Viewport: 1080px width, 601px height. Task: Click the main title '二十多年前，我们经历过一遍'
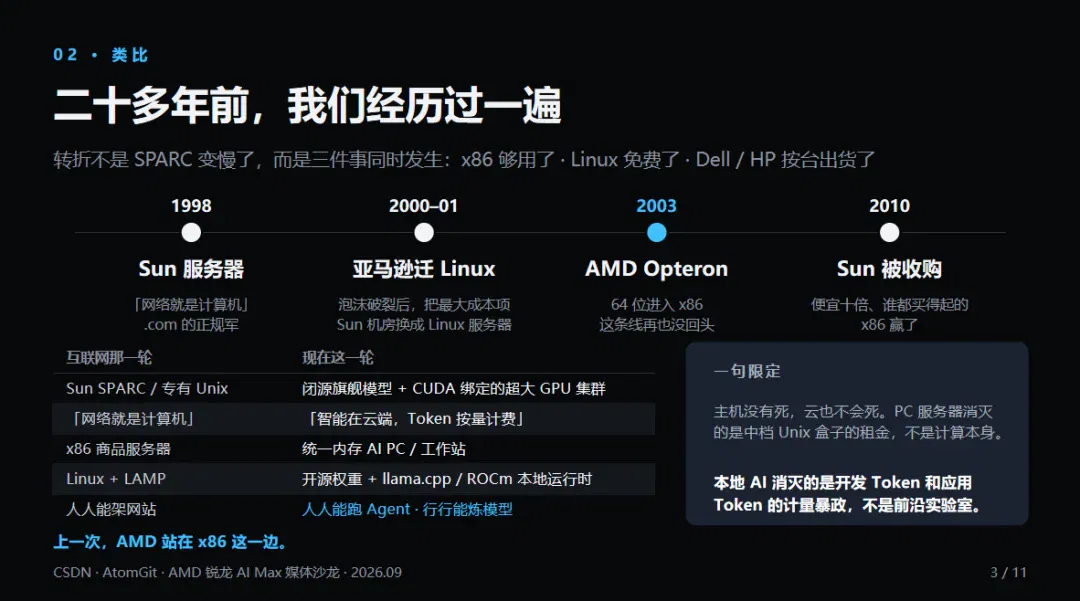coord(307,105)
